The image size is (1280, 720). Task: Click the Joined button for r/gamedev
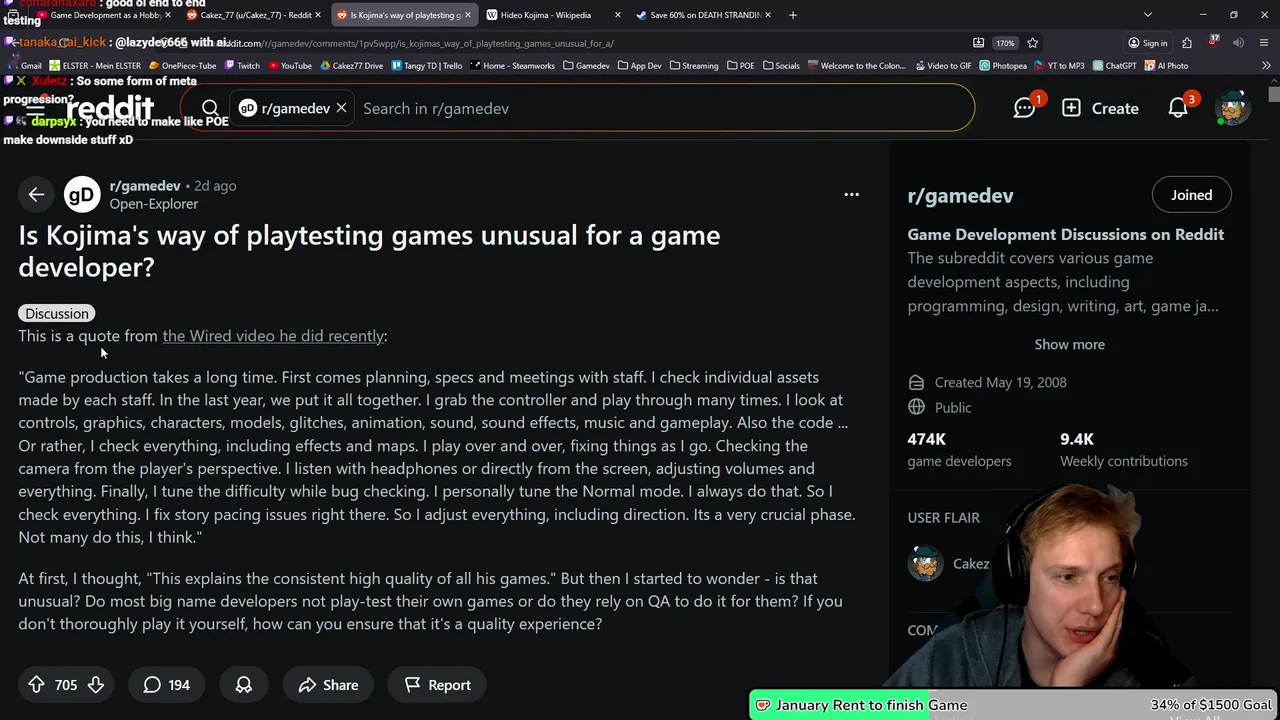point(1191,195)
